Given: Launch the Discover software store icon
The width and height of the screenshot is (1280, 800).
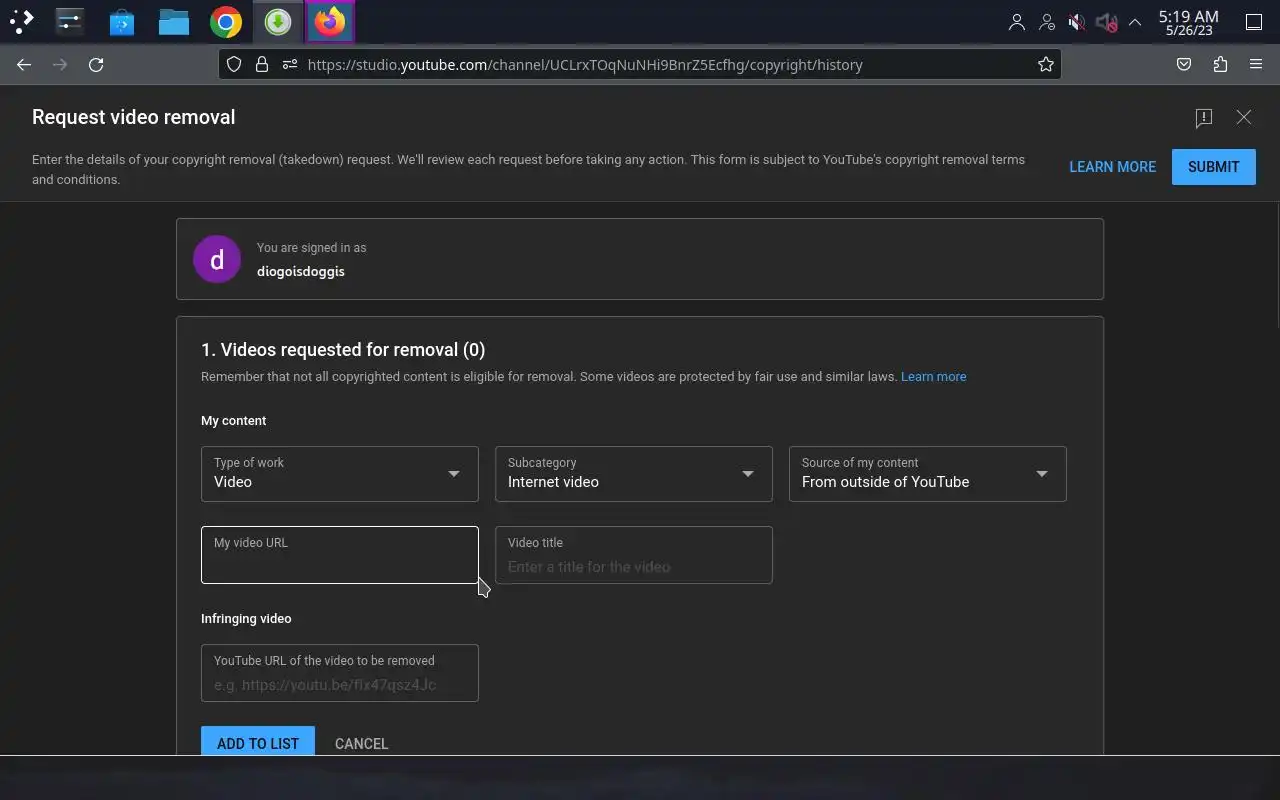Looking at the screenshot, I should click(122, 21).
